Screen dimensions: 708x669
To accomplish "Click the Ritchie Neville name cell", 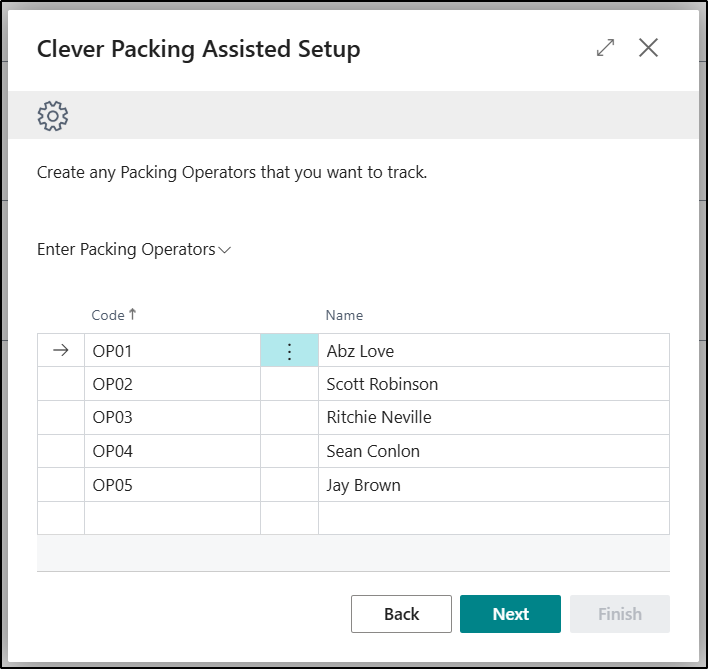I will pyautogui.click(x=492, y=418).
